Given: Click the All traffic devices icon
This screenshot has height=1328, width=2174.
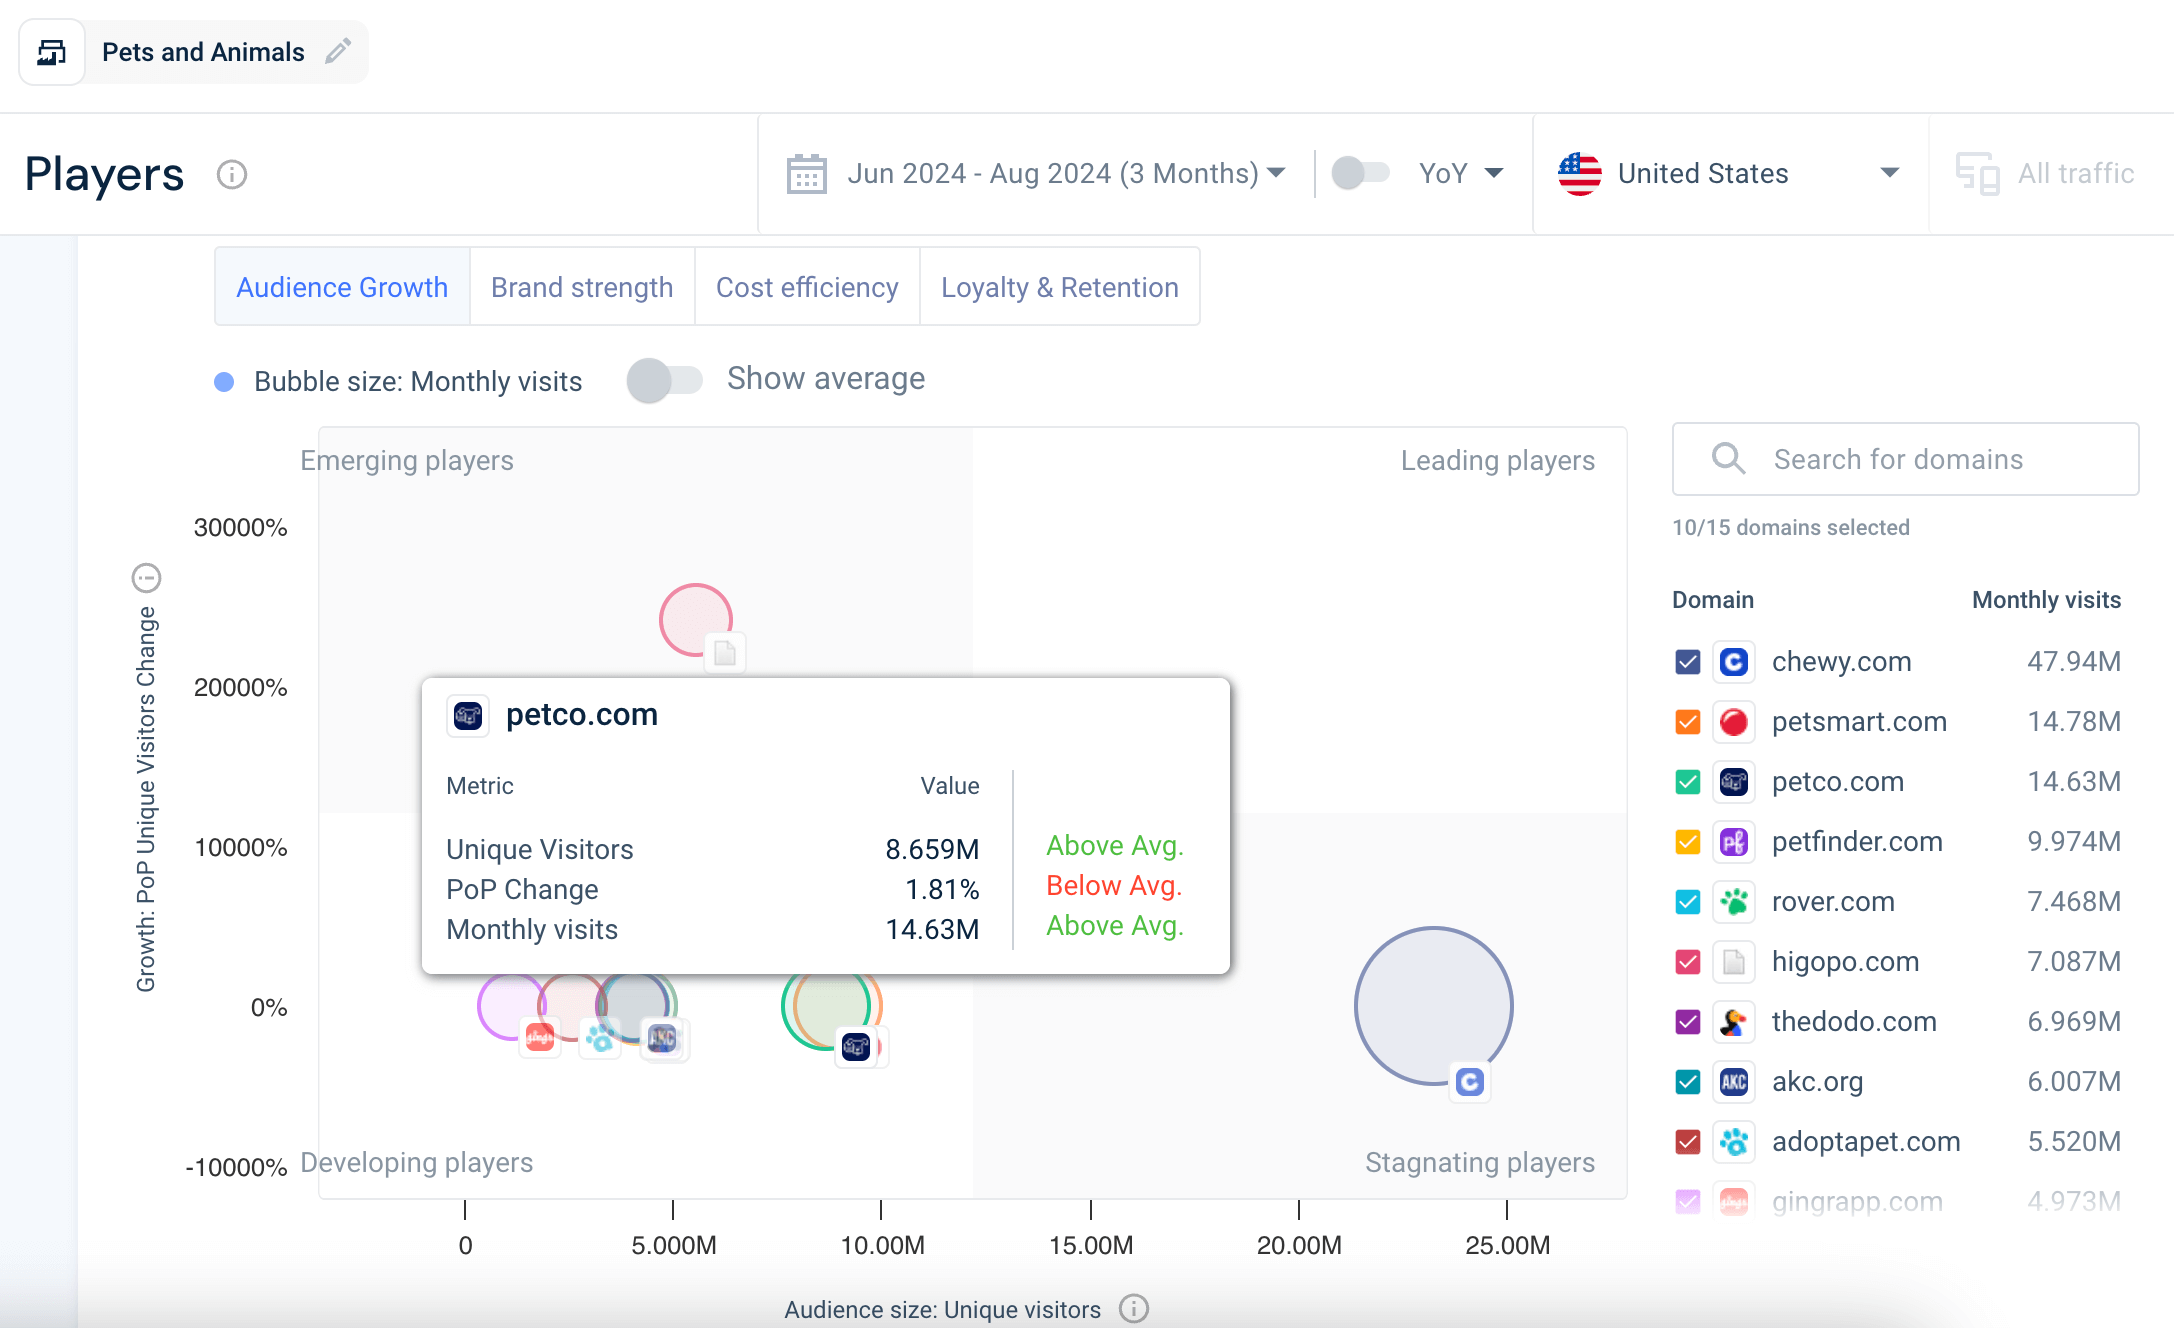Looking at the screenshot, I should [1977, 174].
